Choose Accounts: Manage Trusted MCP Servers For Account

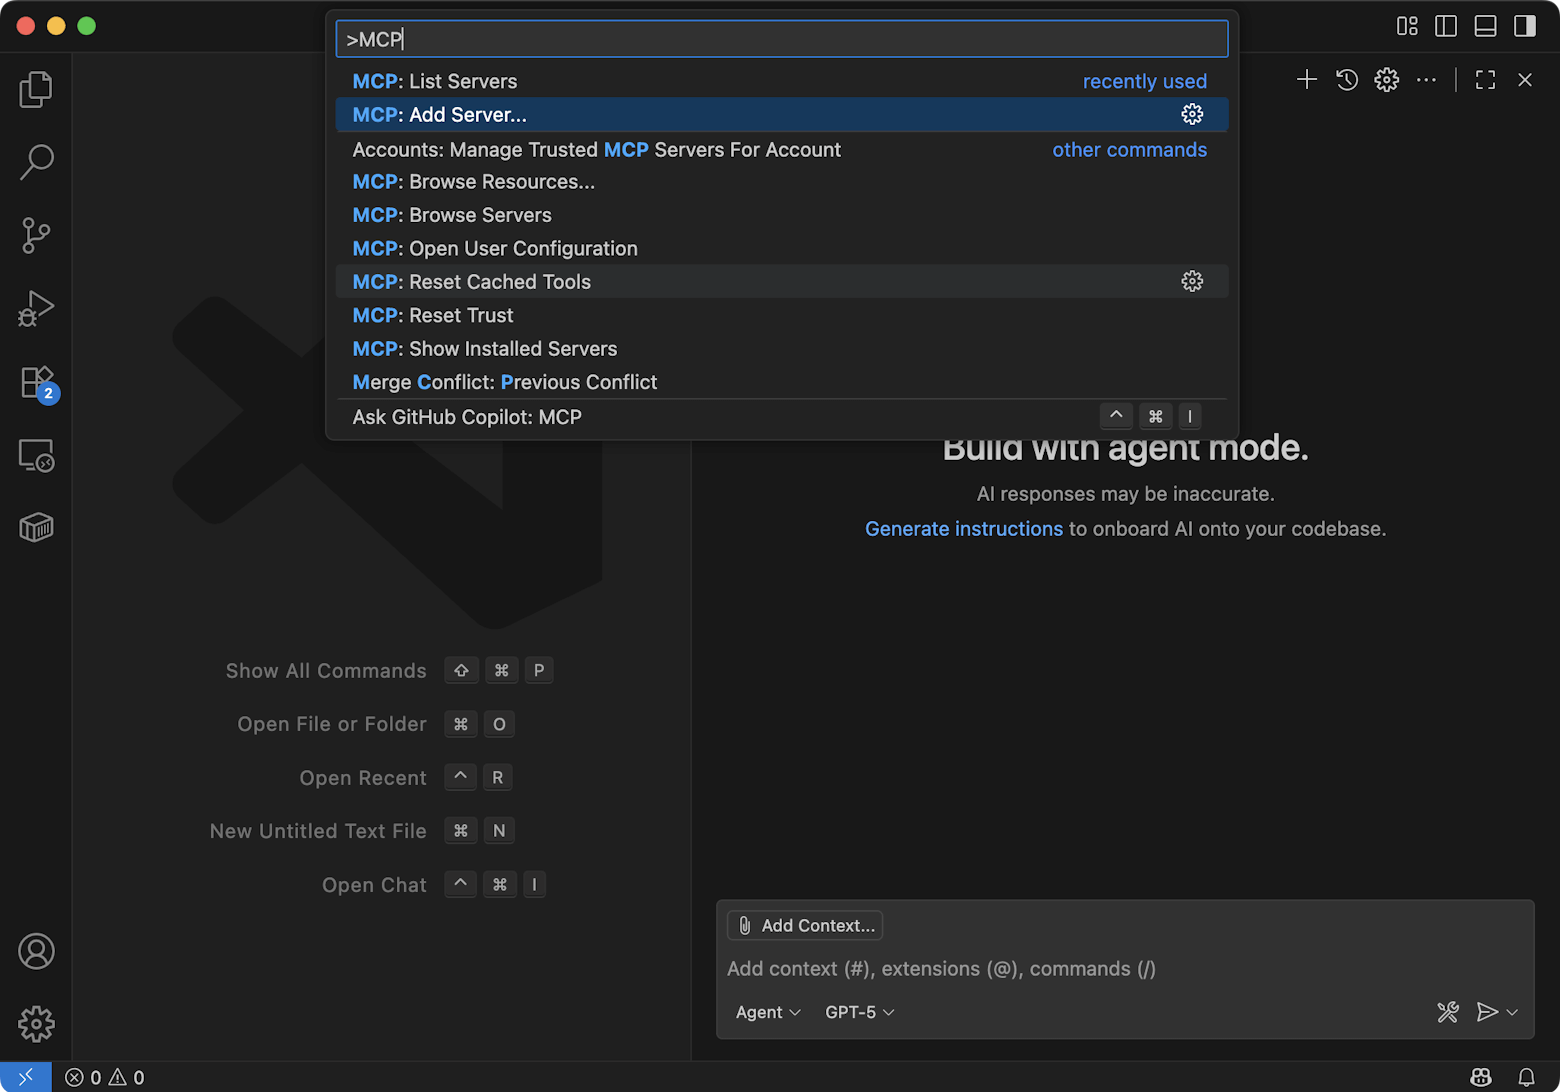click(782, 149)
